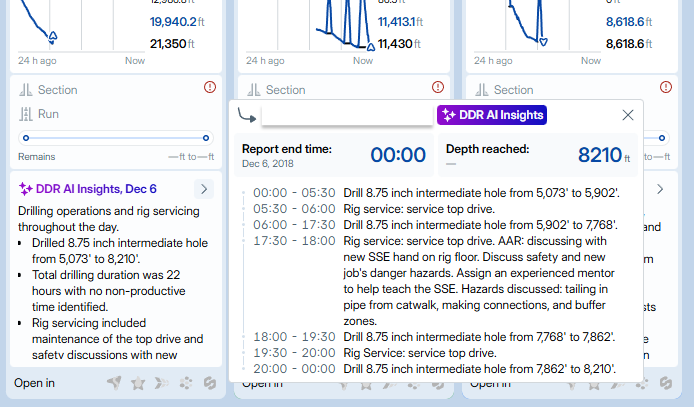Screen dimensions: 694x407
Task: Click the left handle of the Run slider
Action: [x=25, y=138]
